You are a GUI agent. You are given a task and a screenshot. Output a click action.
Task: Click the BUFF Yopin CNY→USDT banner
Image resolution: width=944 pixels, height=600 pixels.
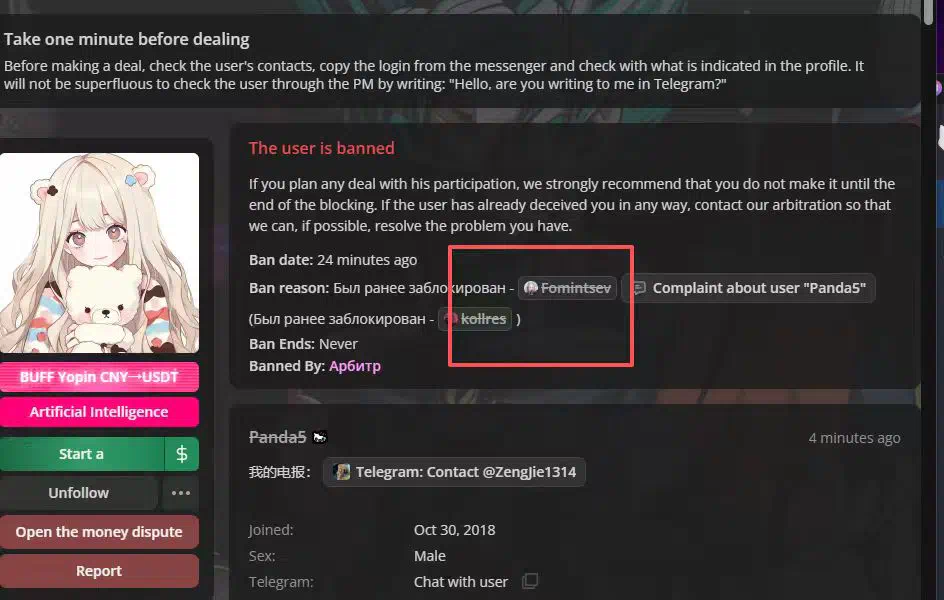coord(99,377)
